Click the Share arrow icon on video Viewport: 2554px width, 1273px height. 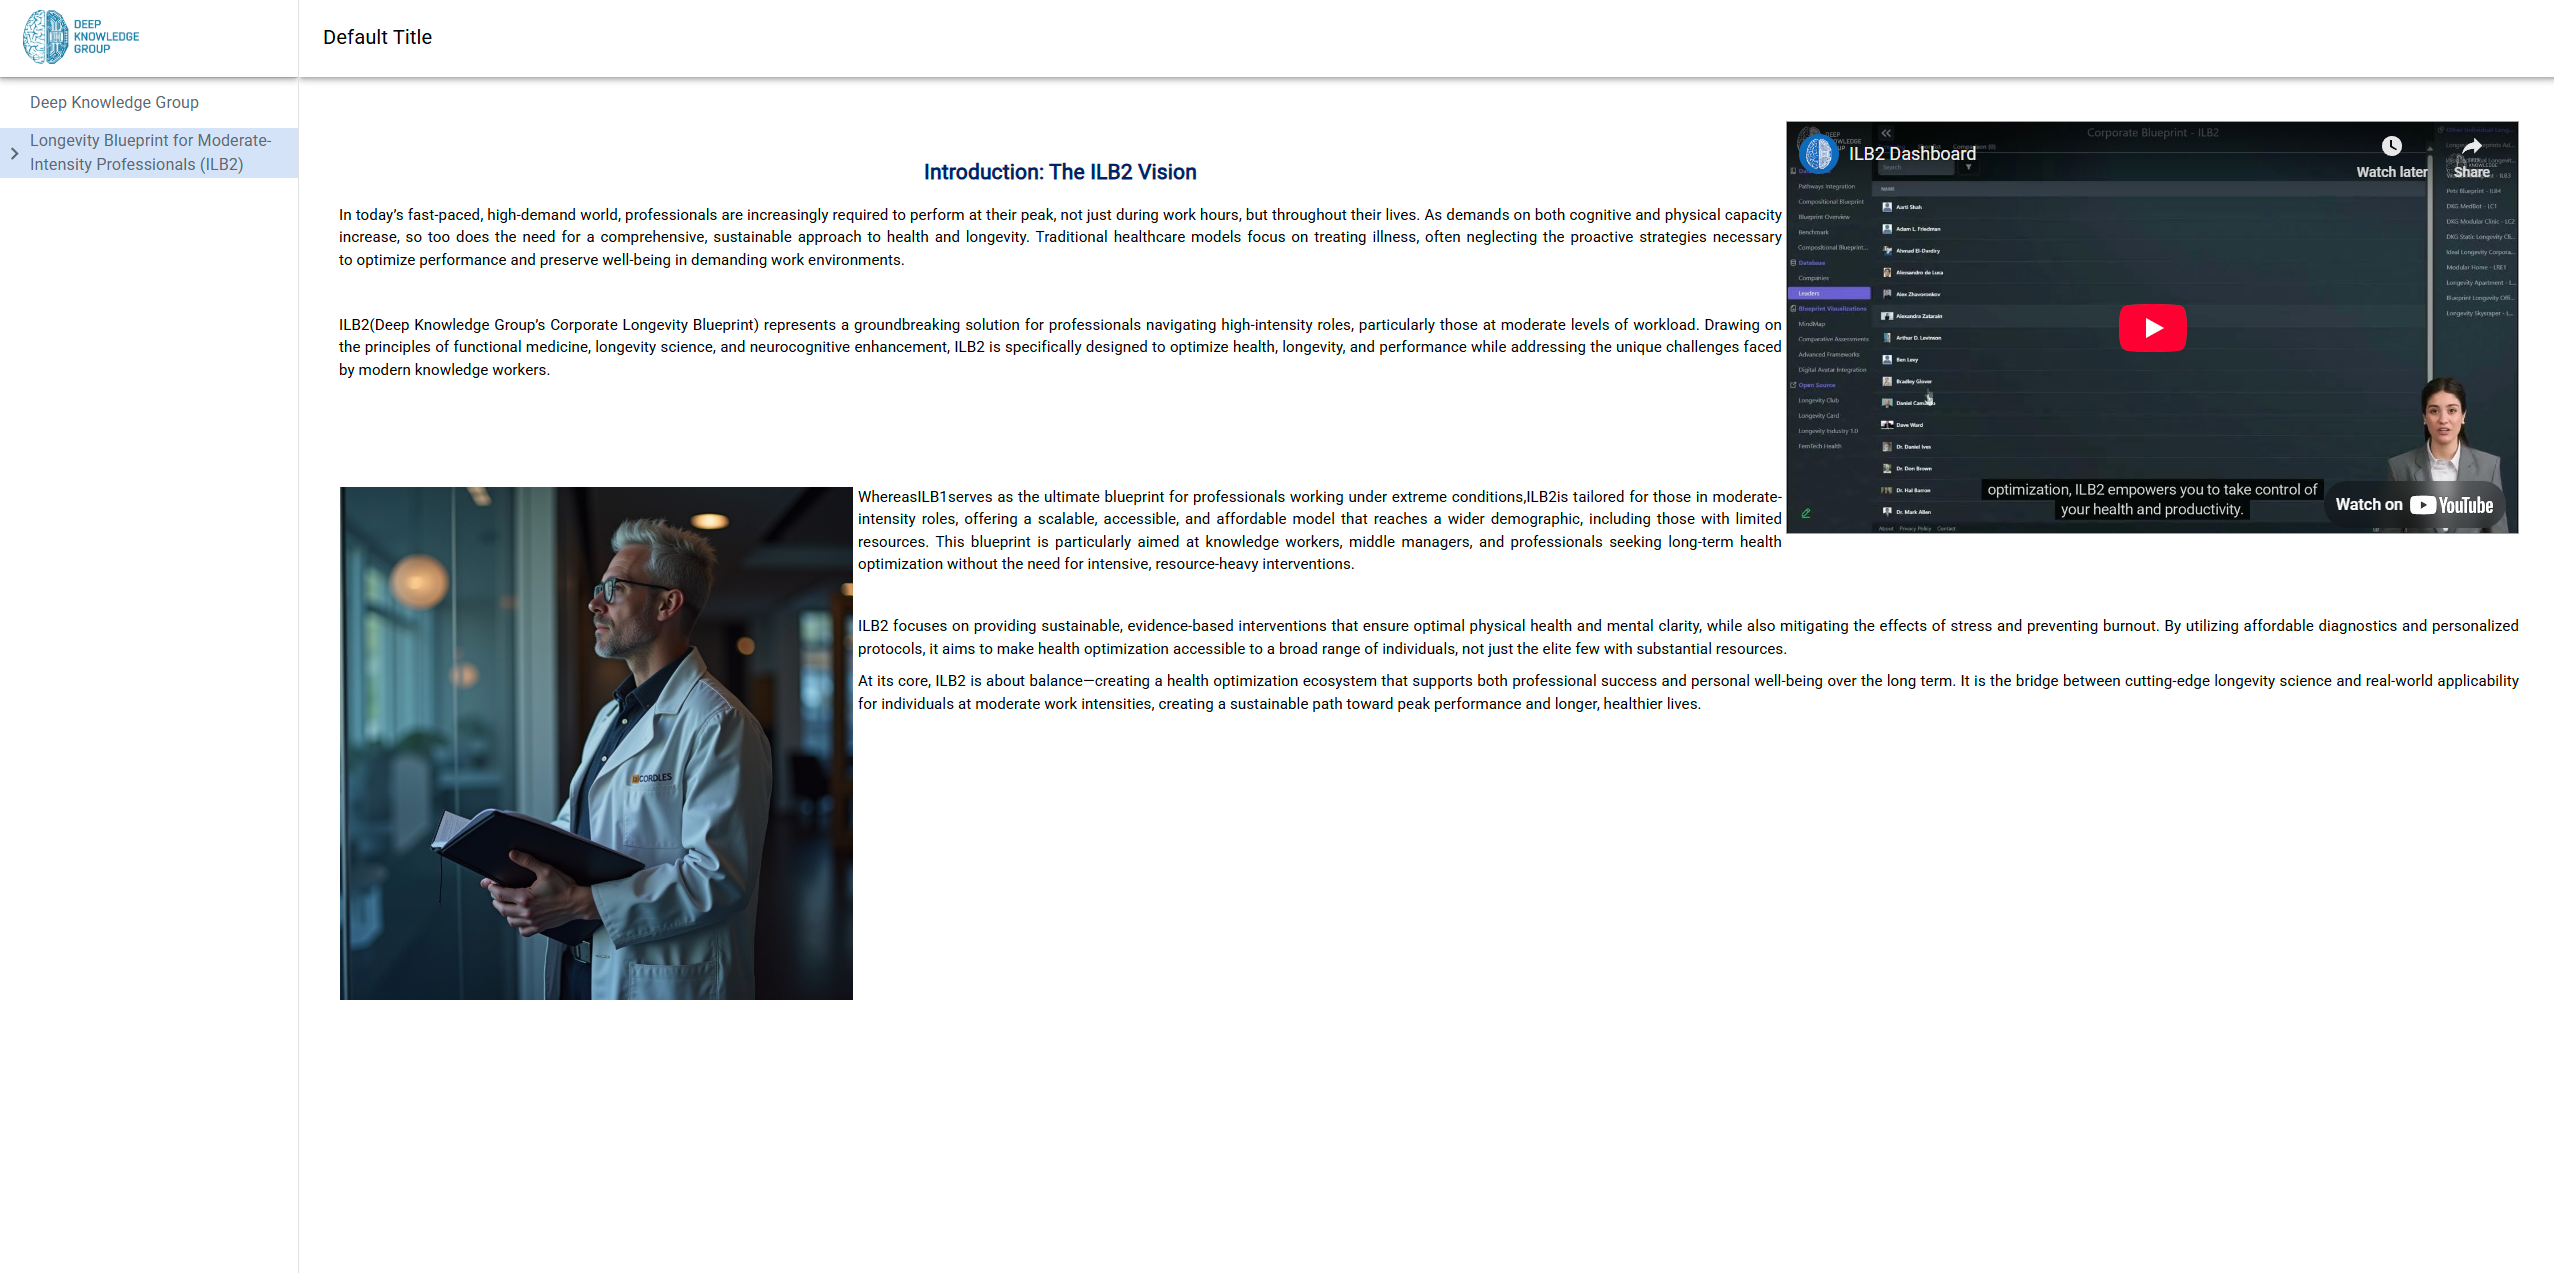(x=2471, y=147)
